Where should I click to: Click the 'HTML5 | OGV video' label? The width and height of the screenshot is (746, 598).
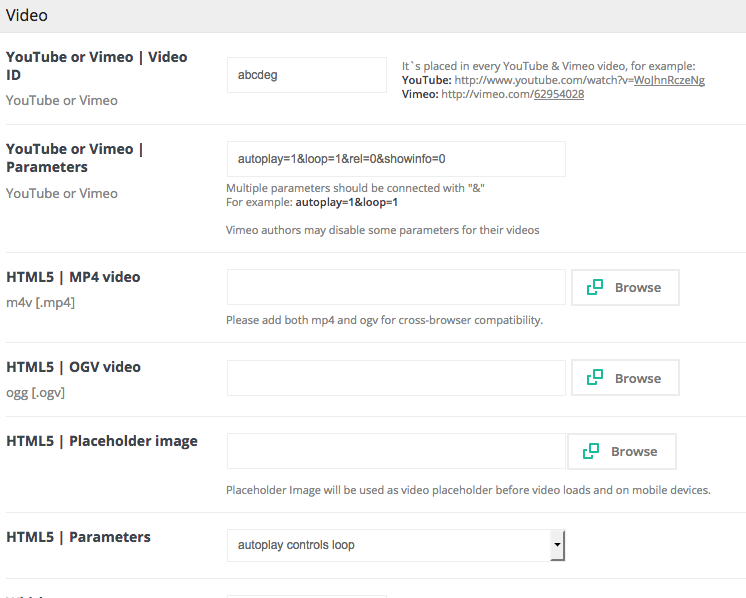click(73, 367)
